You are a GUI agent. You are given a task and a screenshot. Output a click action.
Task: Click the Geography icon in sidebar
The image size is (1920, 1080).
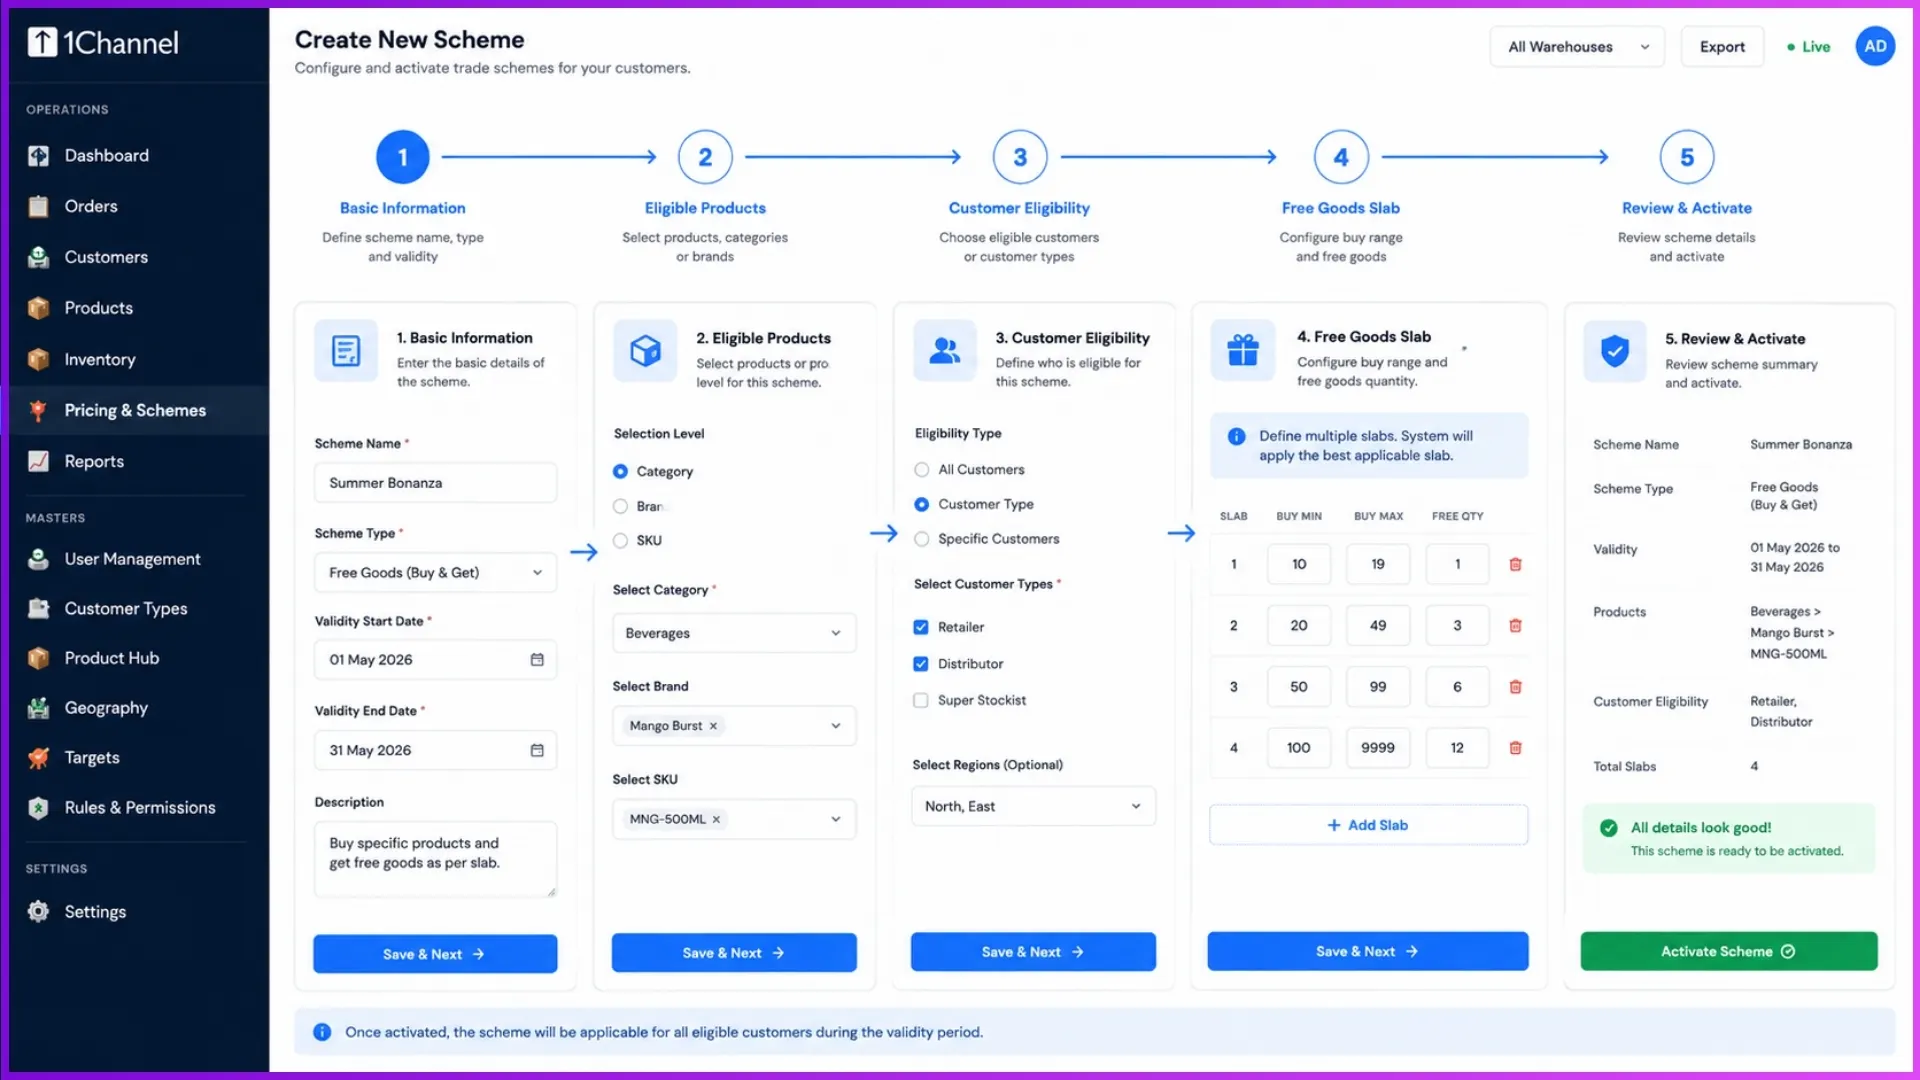(x=38, y=708)
